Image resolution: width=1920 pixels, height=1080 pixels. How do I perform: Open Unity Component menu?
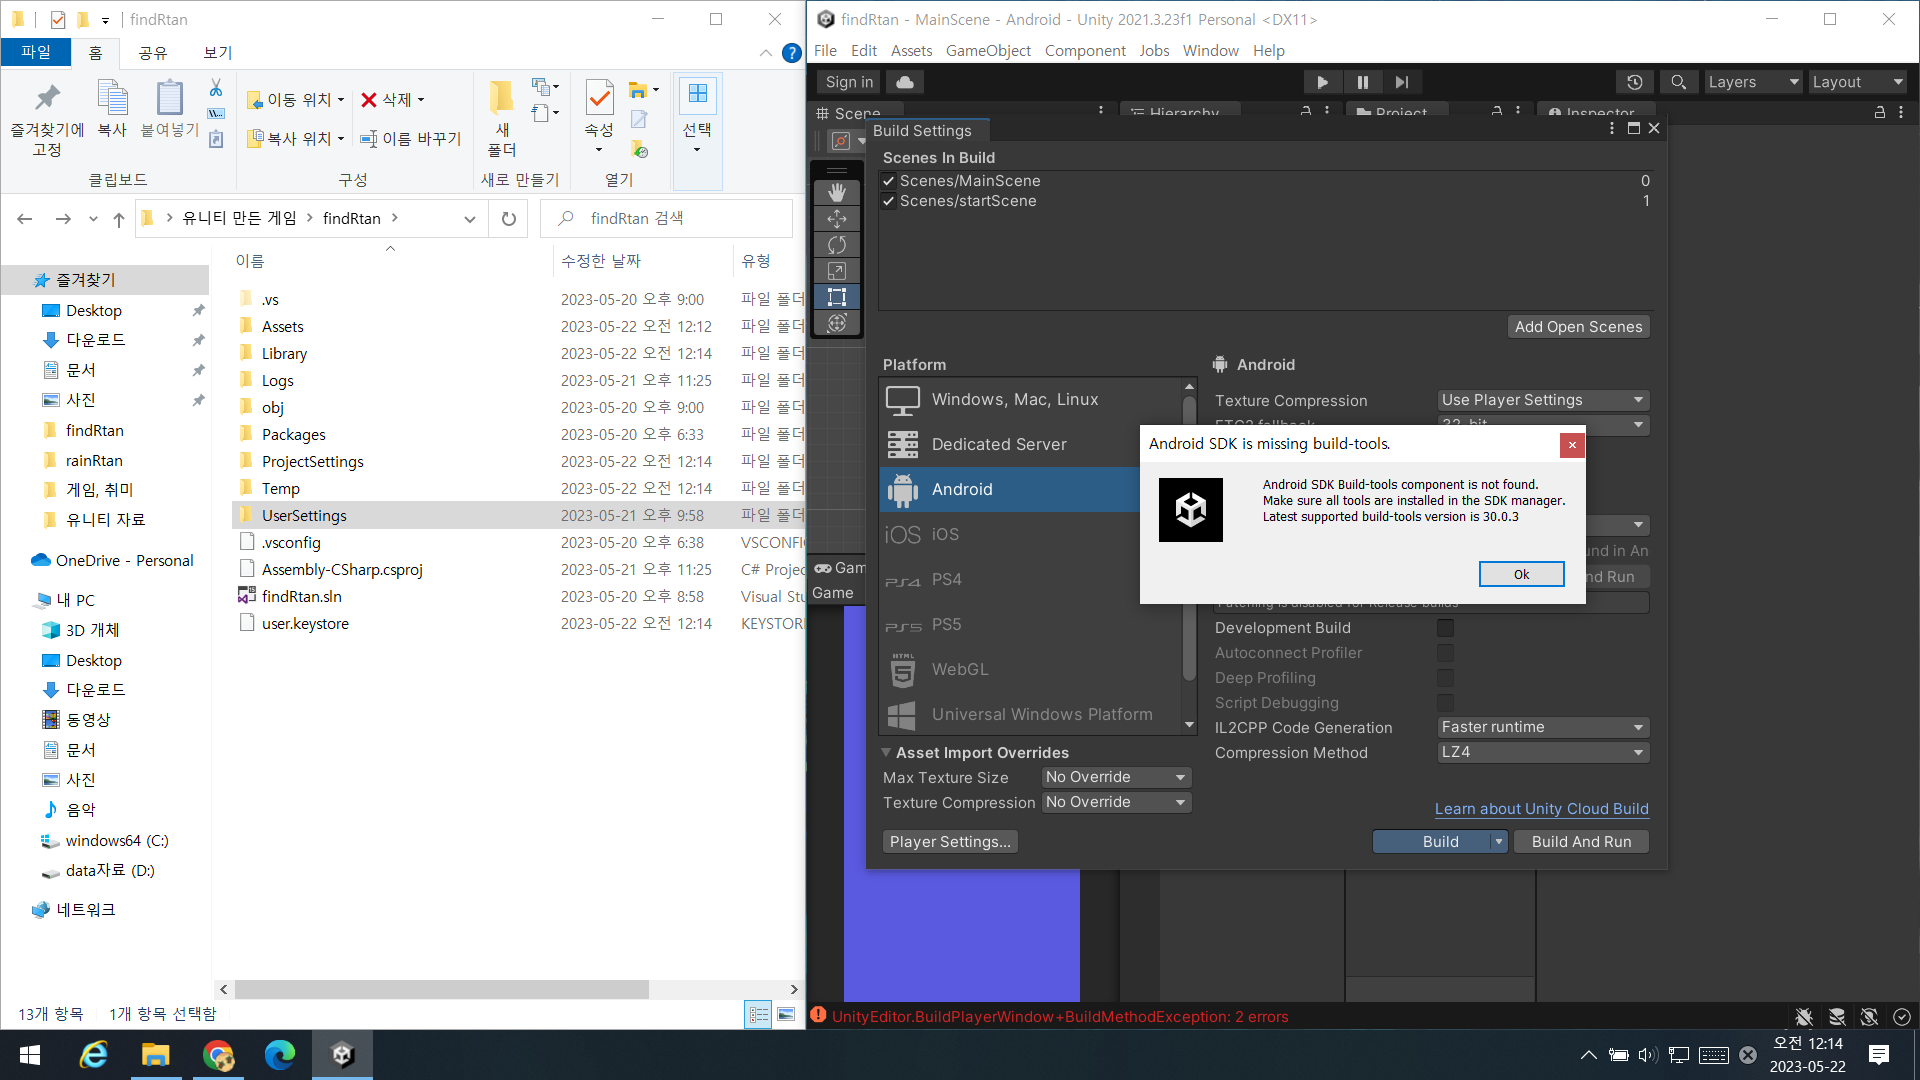(1085, 51)
